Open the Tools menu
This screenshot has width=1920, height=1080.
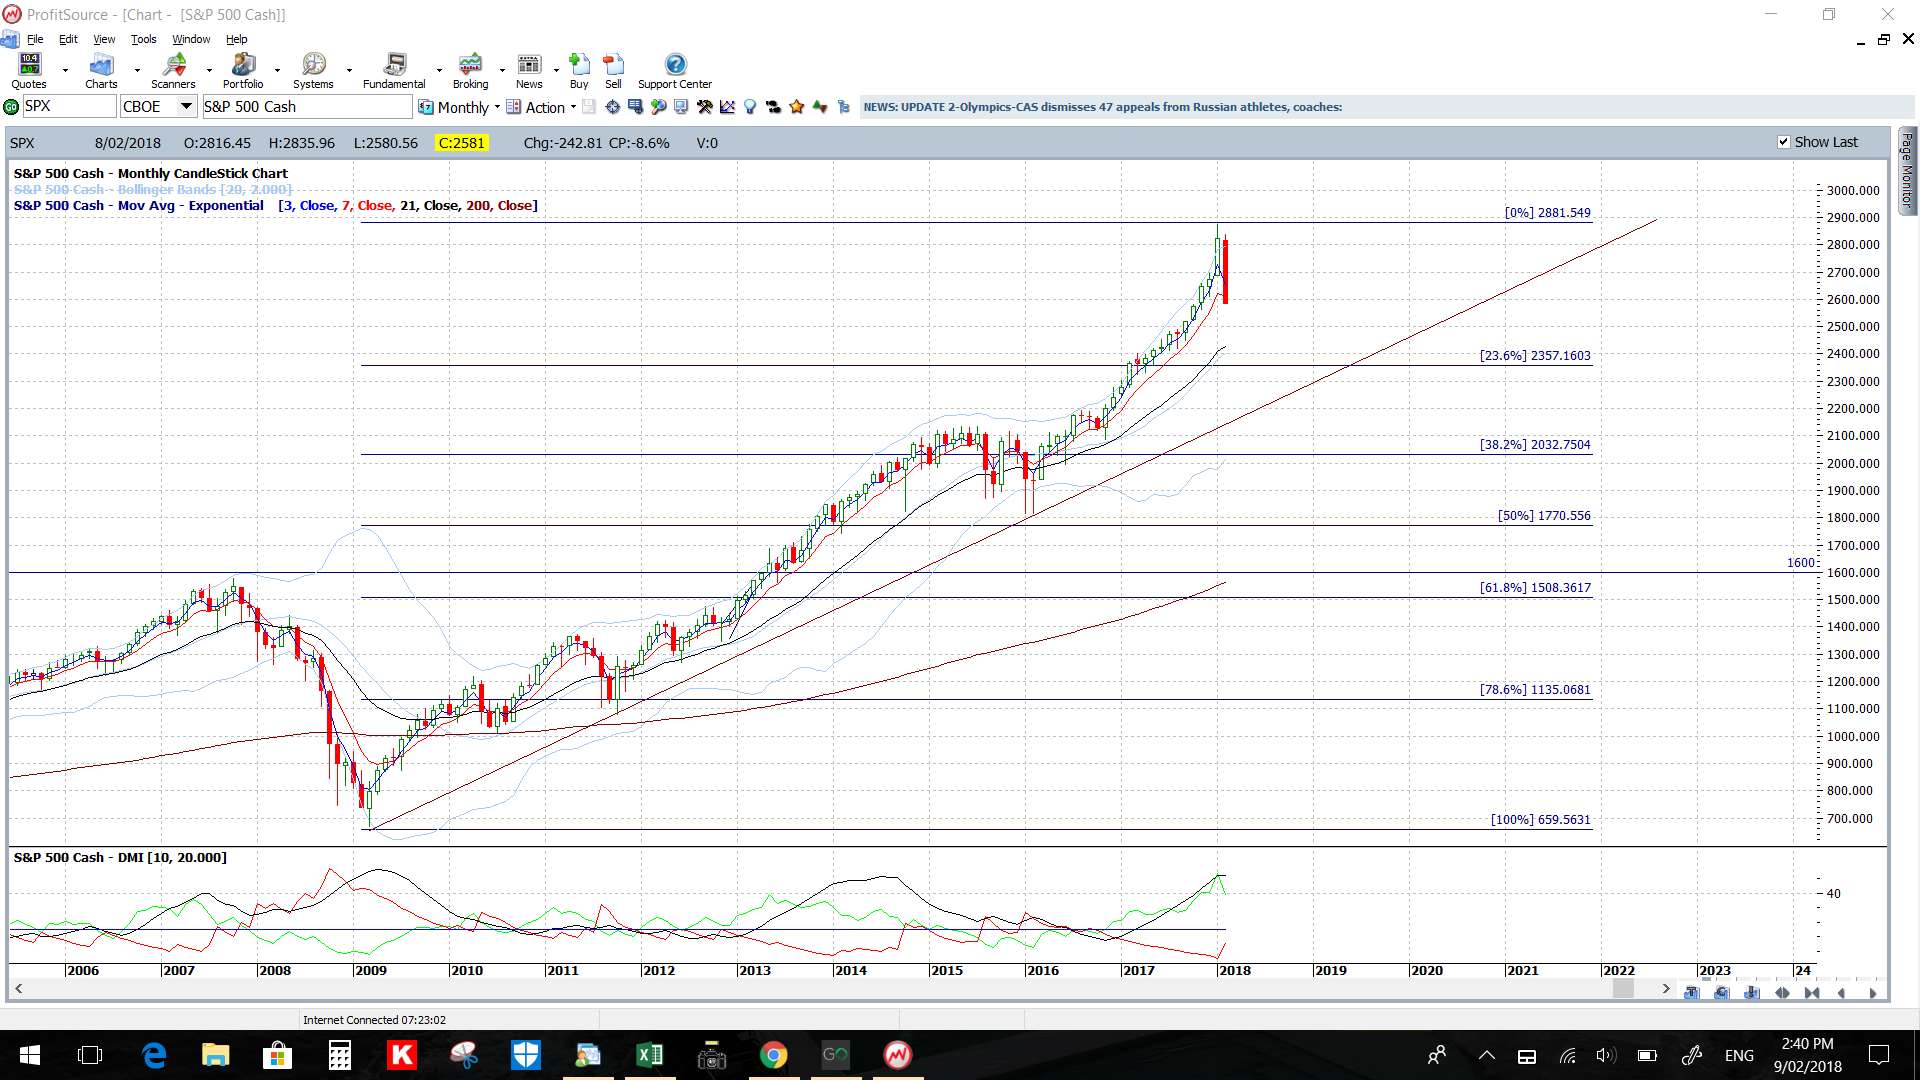[144, 39]
